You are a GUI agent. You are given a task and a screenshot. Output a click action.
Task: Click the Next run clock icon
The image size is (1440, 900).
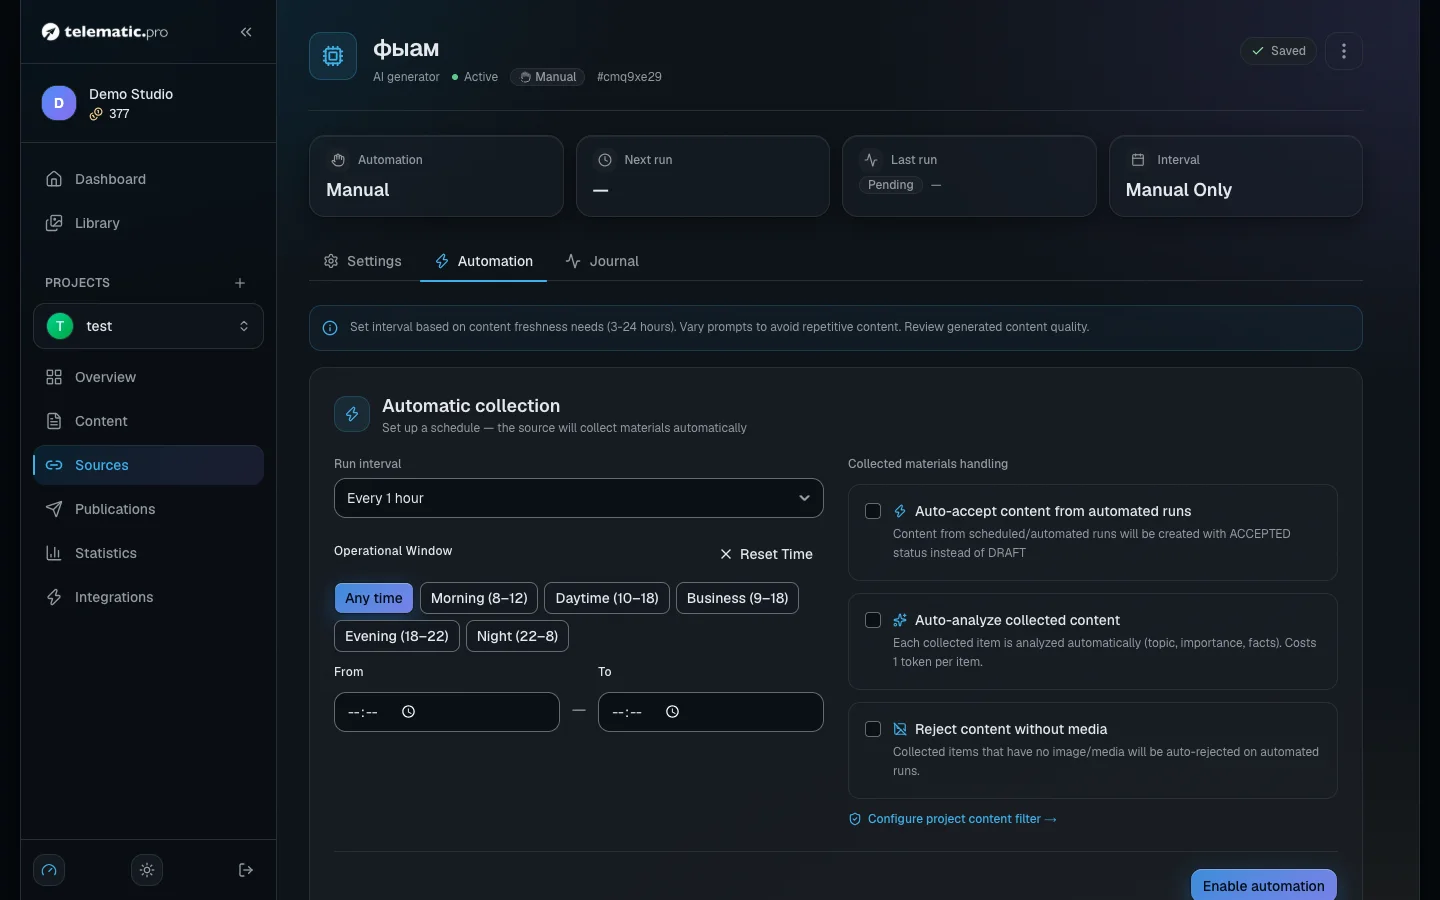coord(605,160)
